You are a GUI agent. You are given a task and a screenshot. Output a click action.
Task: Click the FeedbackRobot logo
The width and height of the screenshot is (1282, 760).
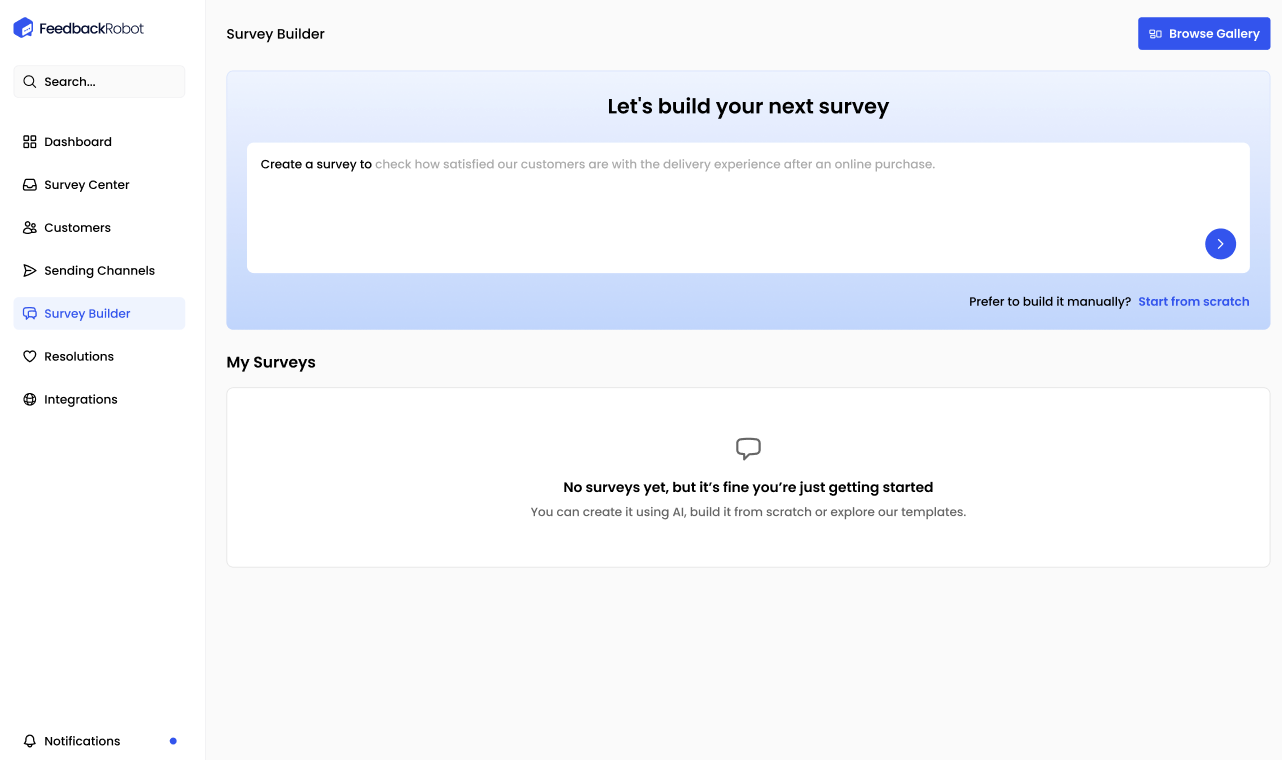click(78, 28)
